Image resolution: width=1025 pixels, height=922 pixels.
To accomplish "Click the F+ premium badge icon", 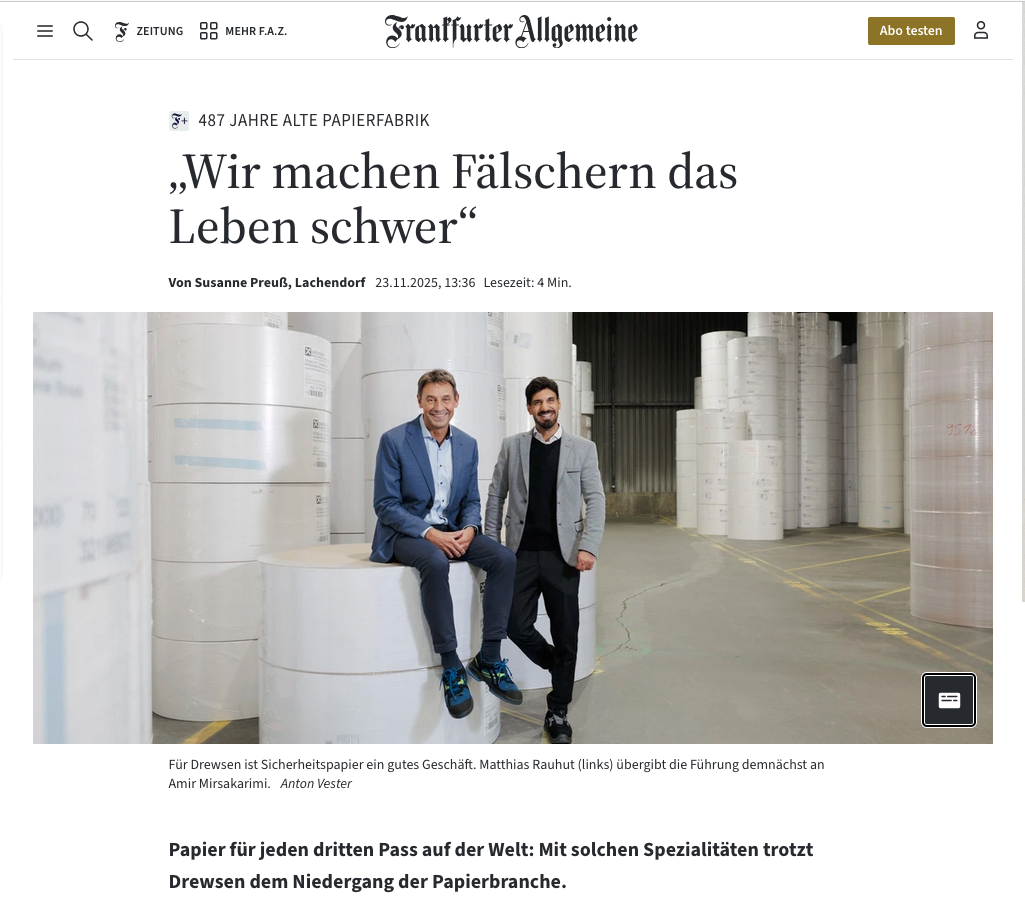I will pos(179,120).
